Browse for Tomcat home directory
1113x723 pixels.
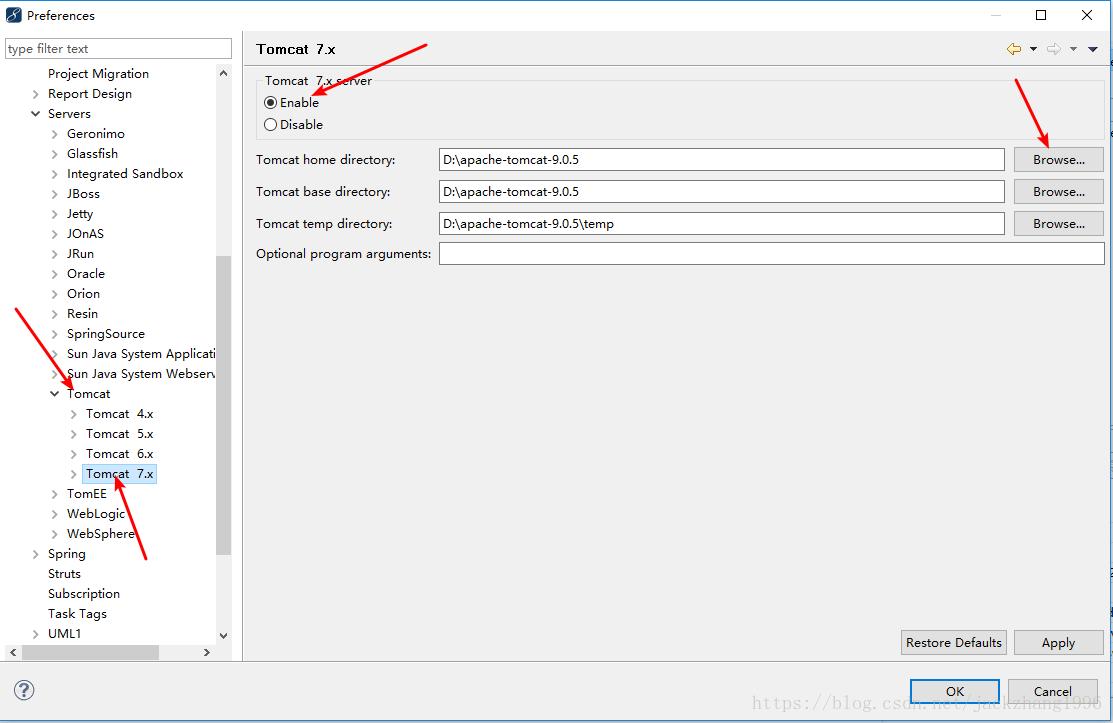click(x=1058, y=160)
